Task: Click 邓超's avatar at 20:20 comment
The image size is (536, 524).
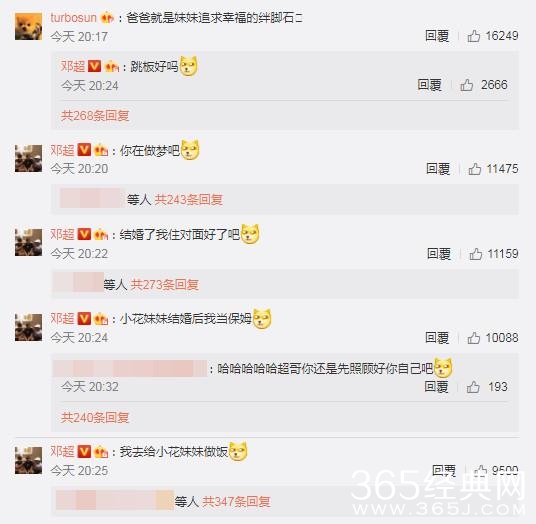Action: pos(29,158)
